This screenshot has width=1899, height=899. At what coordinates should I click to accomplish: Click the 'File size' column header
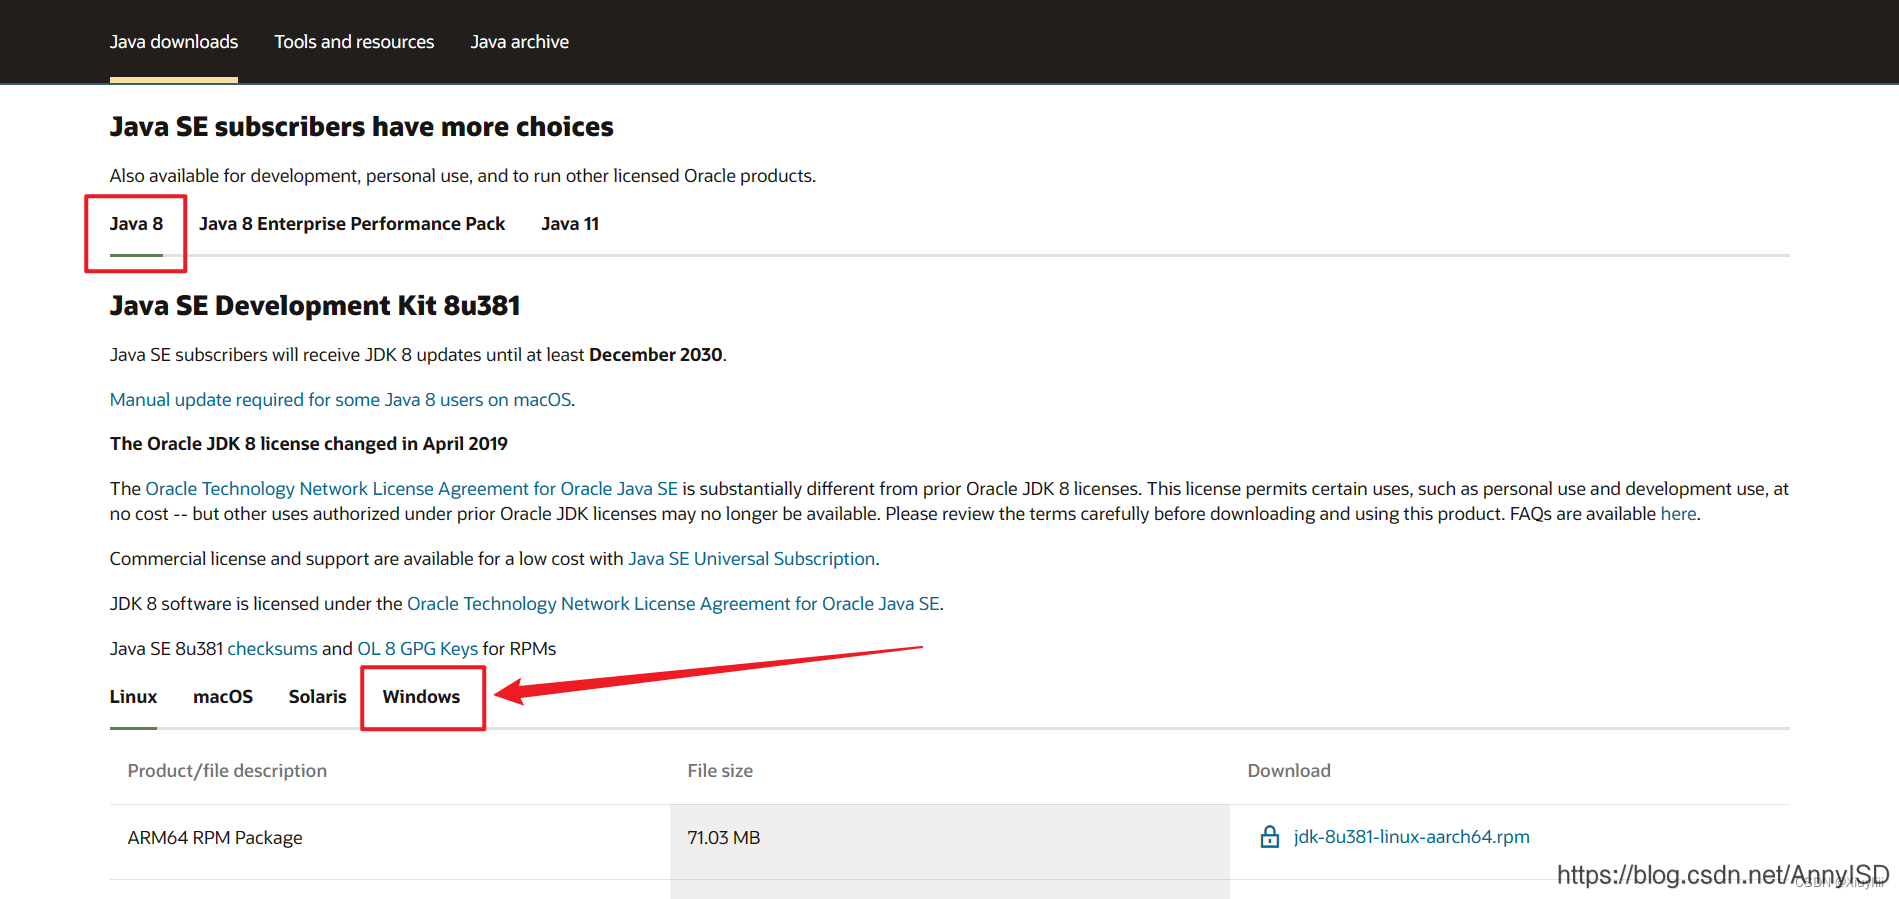tap(720, 771)
